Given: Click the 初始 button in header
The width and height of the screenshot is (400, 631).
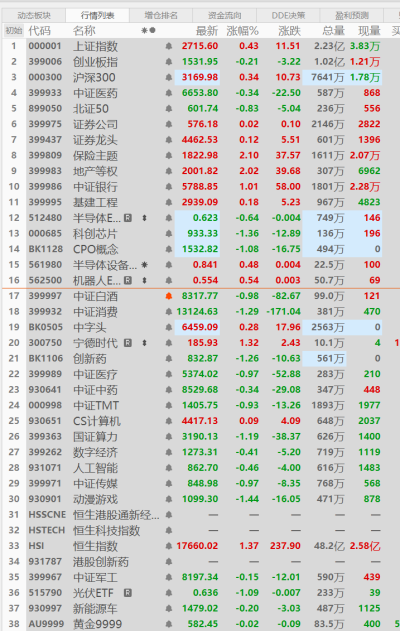Looking at the screenshot, I should coord(14,31).
